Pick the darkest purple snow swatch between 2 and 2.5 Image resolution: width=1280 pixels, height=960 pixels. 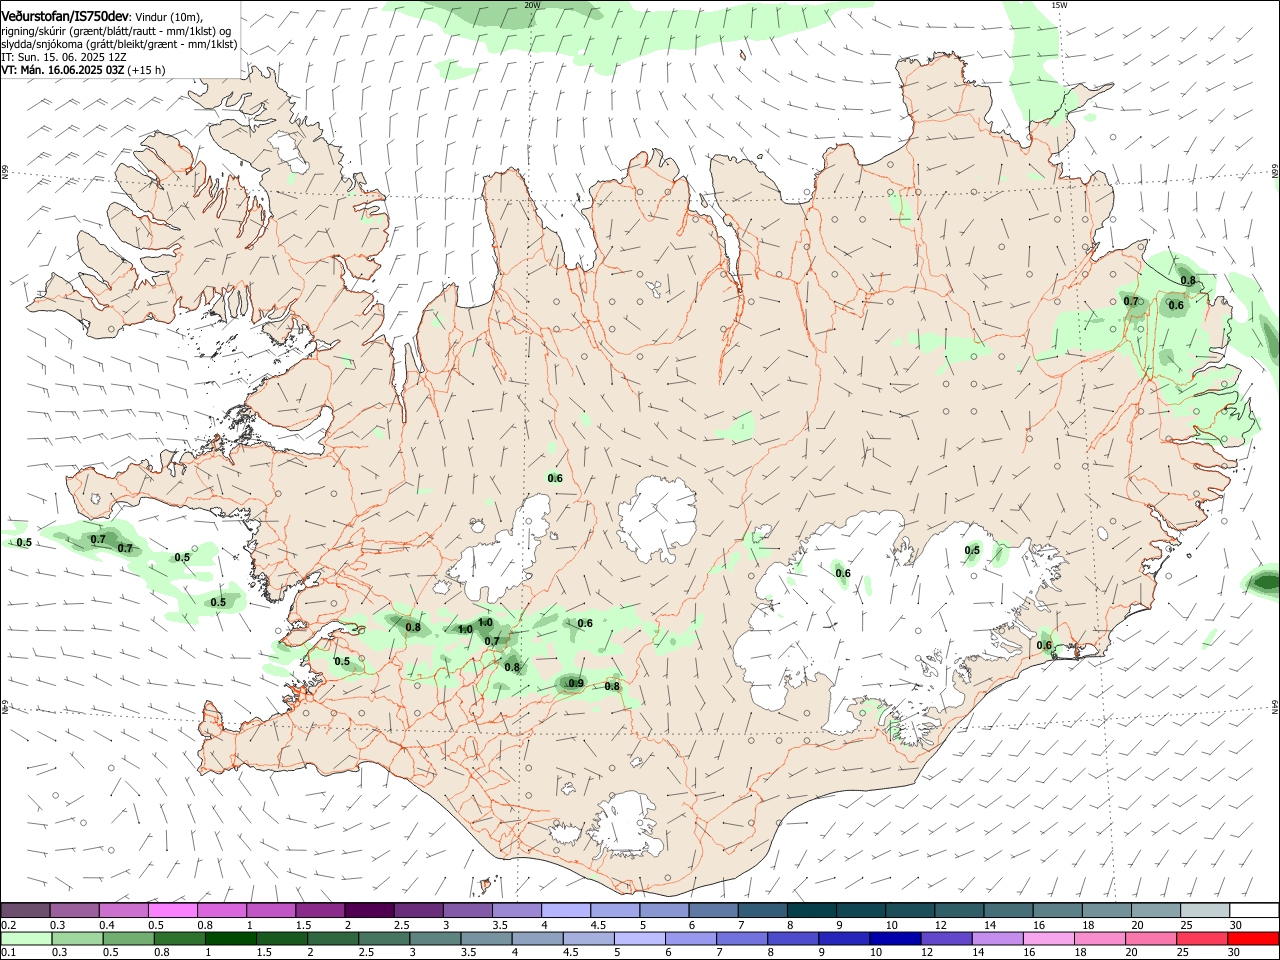[x=369, y=910]
